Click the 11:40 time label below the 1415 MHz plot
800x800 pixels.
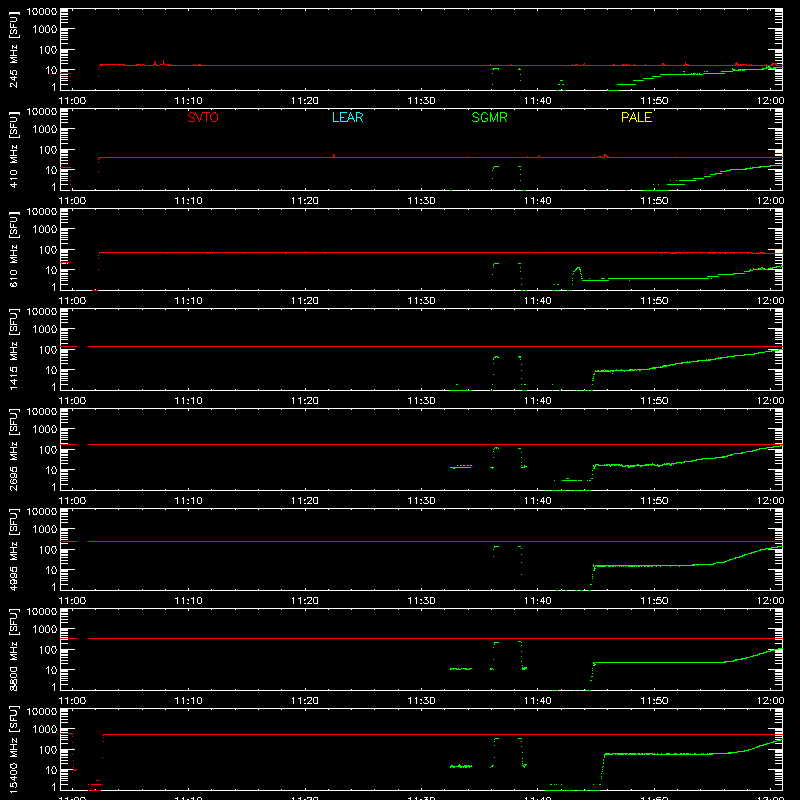pyautogui.click(x=538, y=401)
